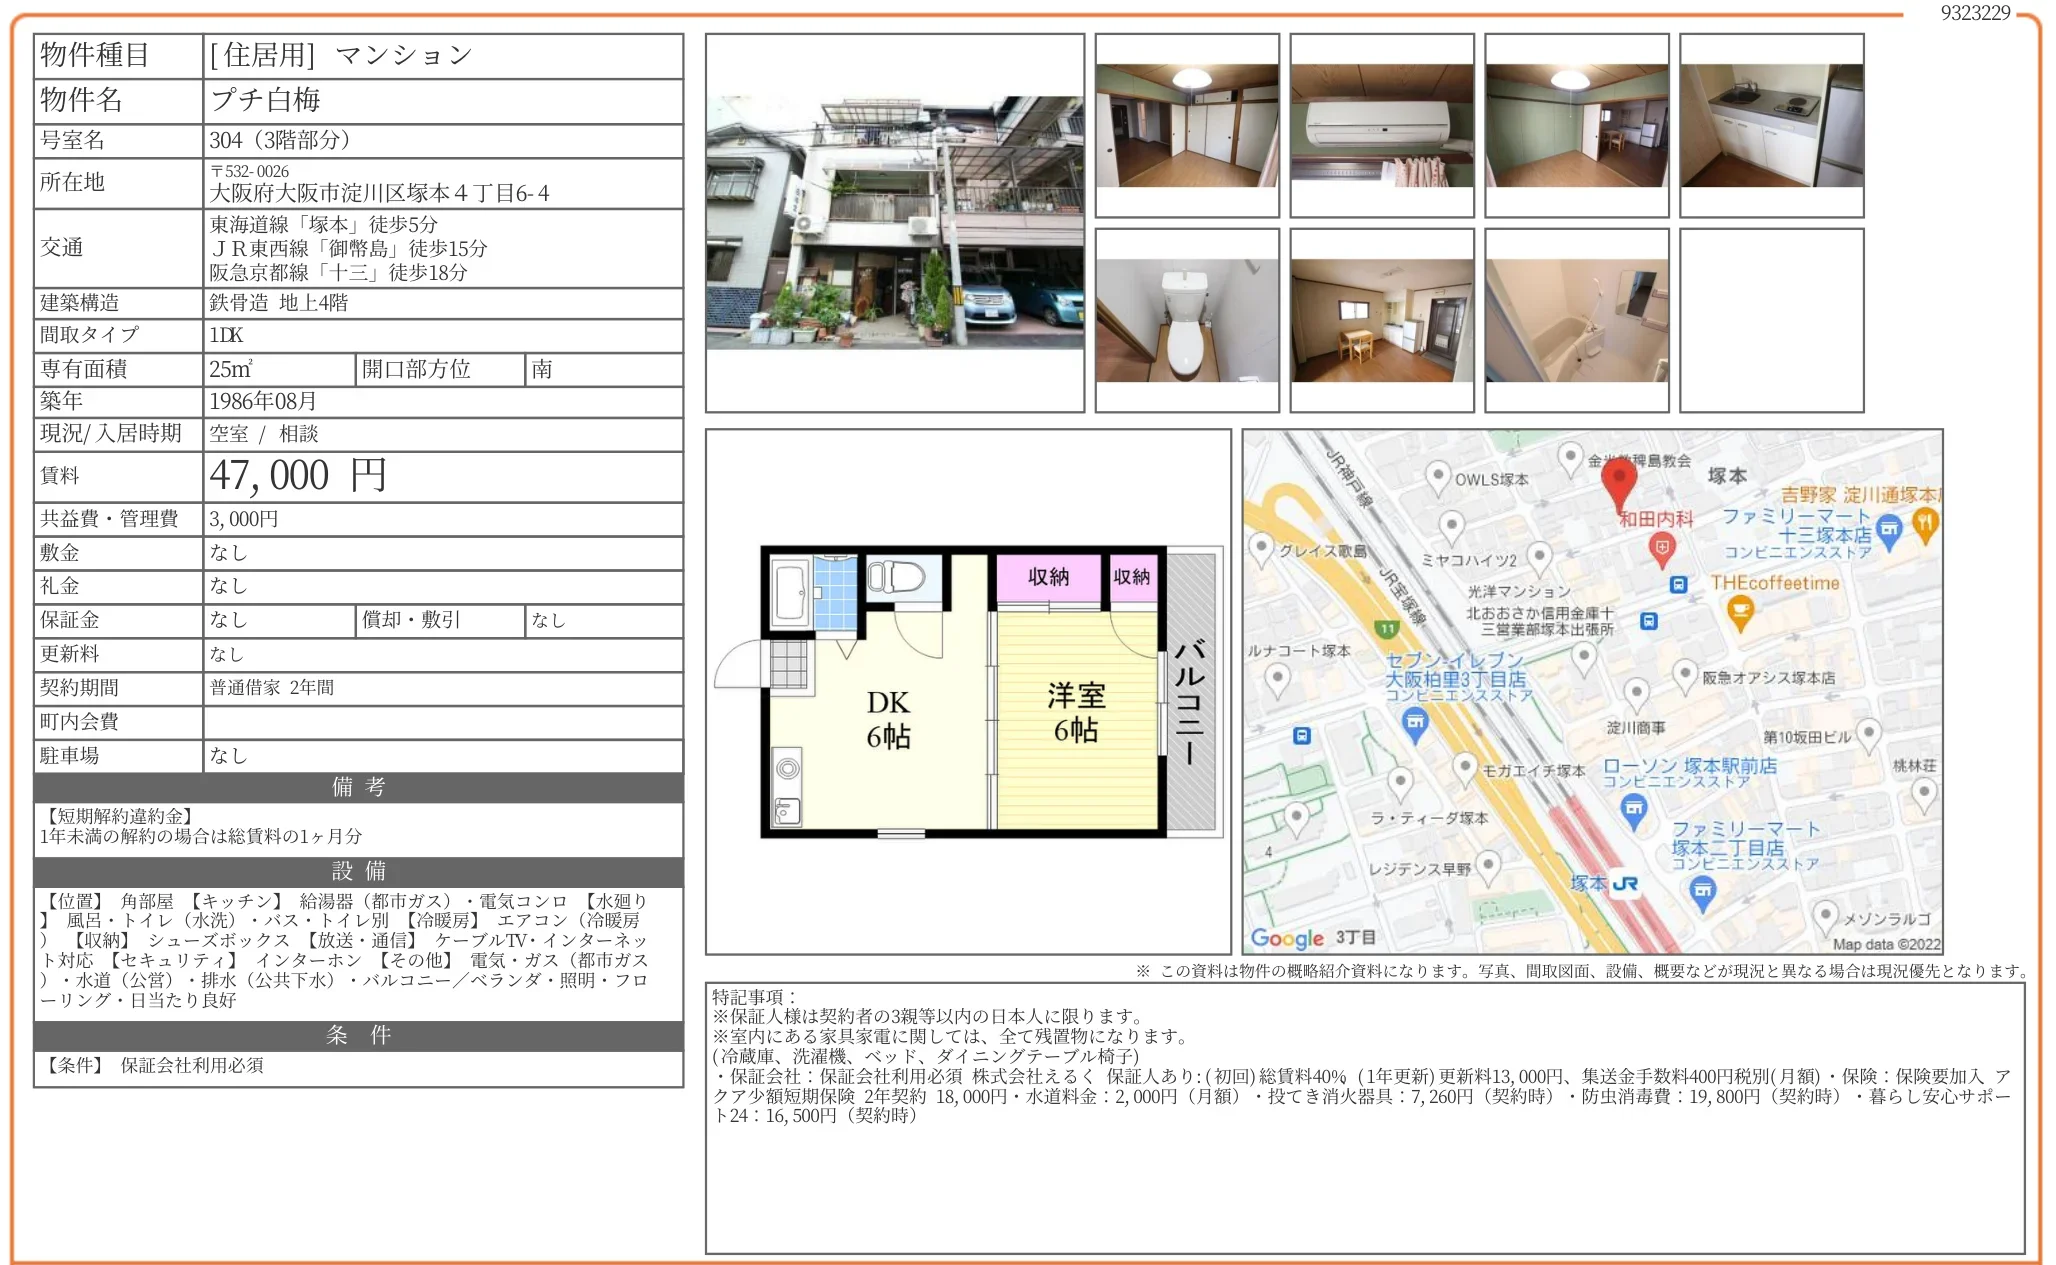Open the kitchen sink photo thumbnail
The width and height of the screenshot is (2056, 1265).
click(x=1771, y=125)
